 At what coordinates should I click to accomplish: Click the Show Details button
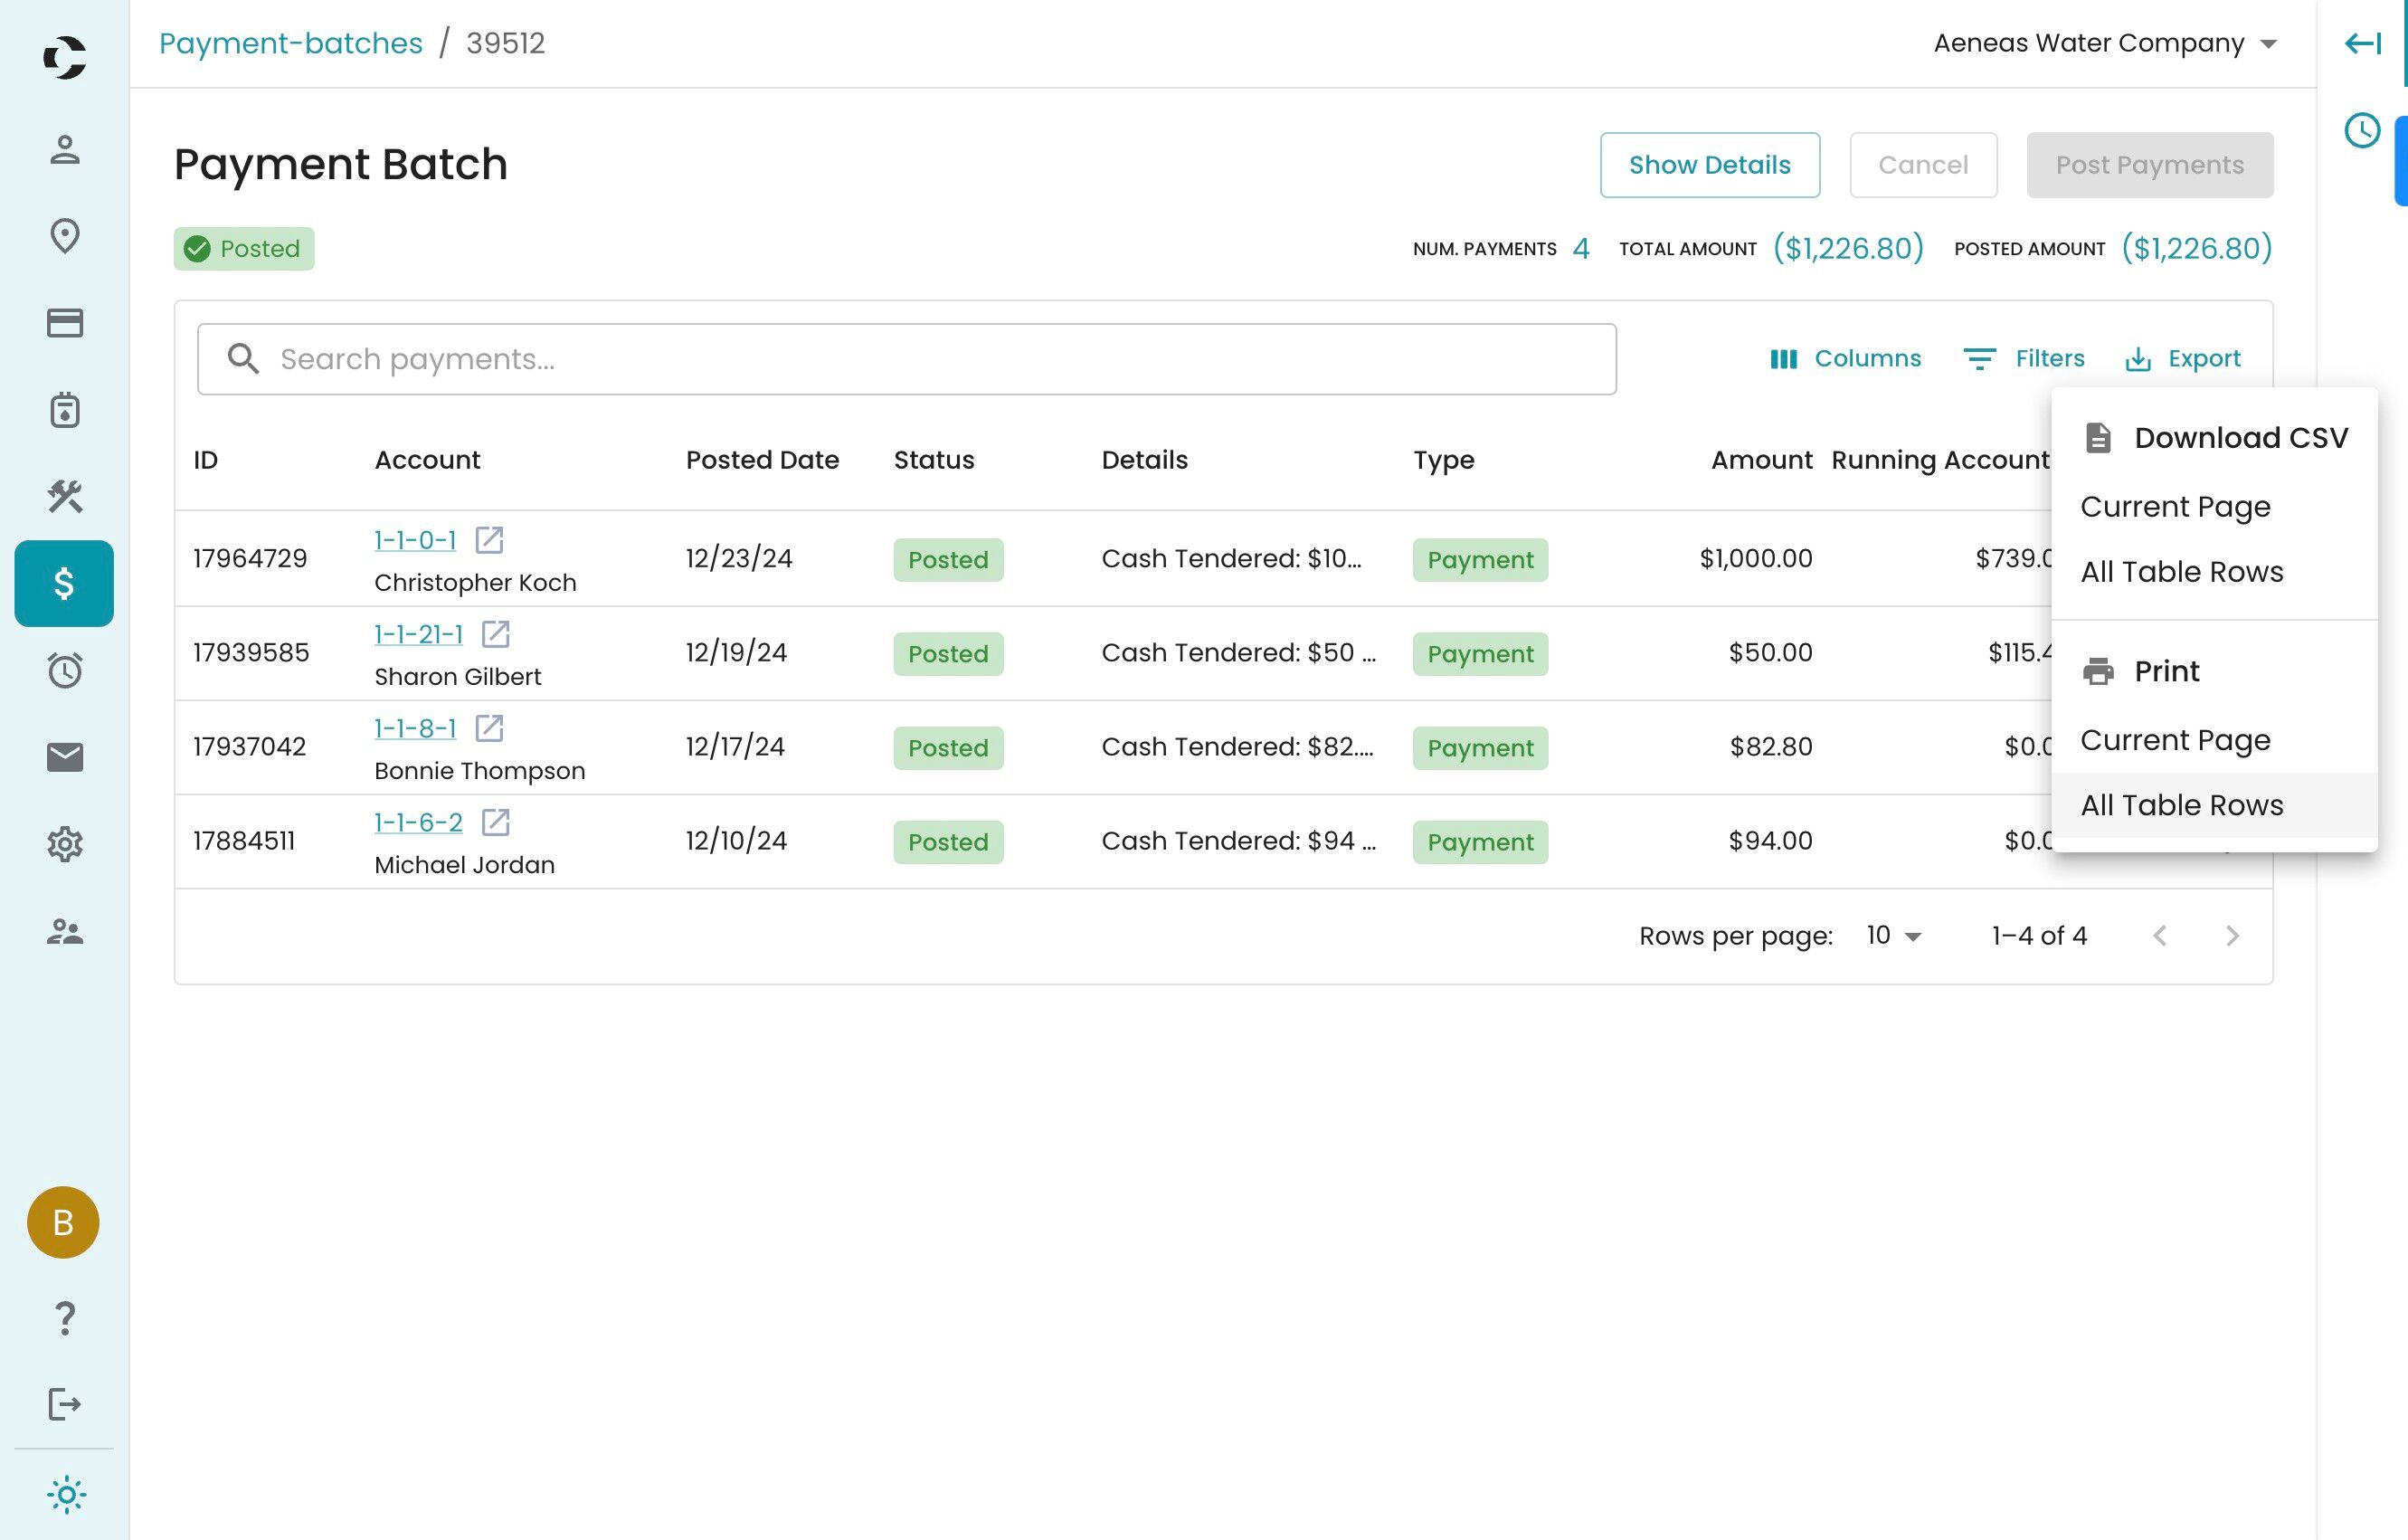pyautogui.click(x=1709, y=165)
